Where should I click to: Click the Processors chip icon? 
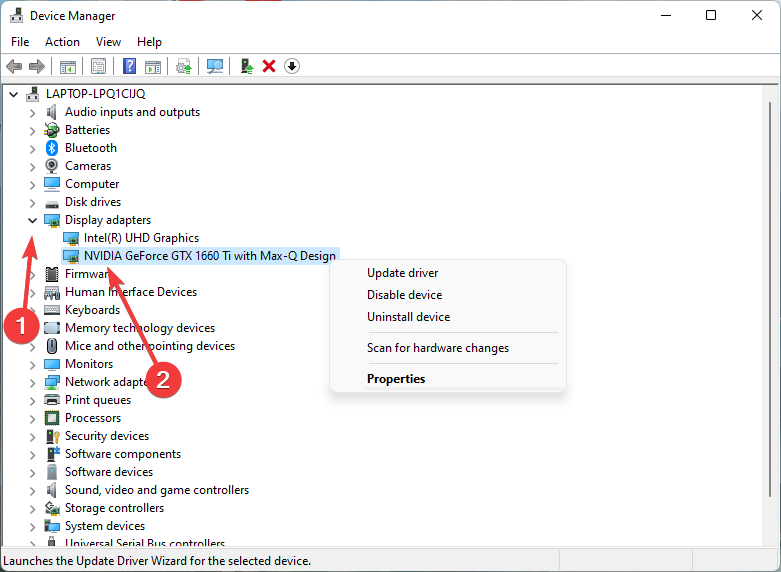pos(52,418)
